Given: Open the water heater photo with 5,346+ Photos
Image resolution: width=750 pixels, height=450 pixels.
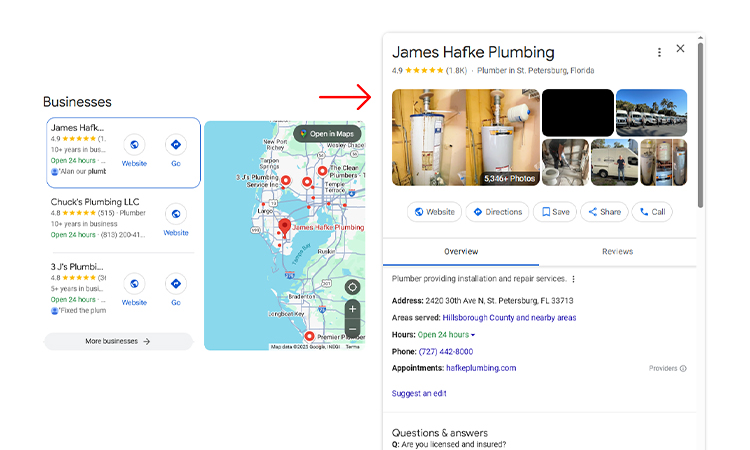Looking at the screenshot, I should point(465,137).
